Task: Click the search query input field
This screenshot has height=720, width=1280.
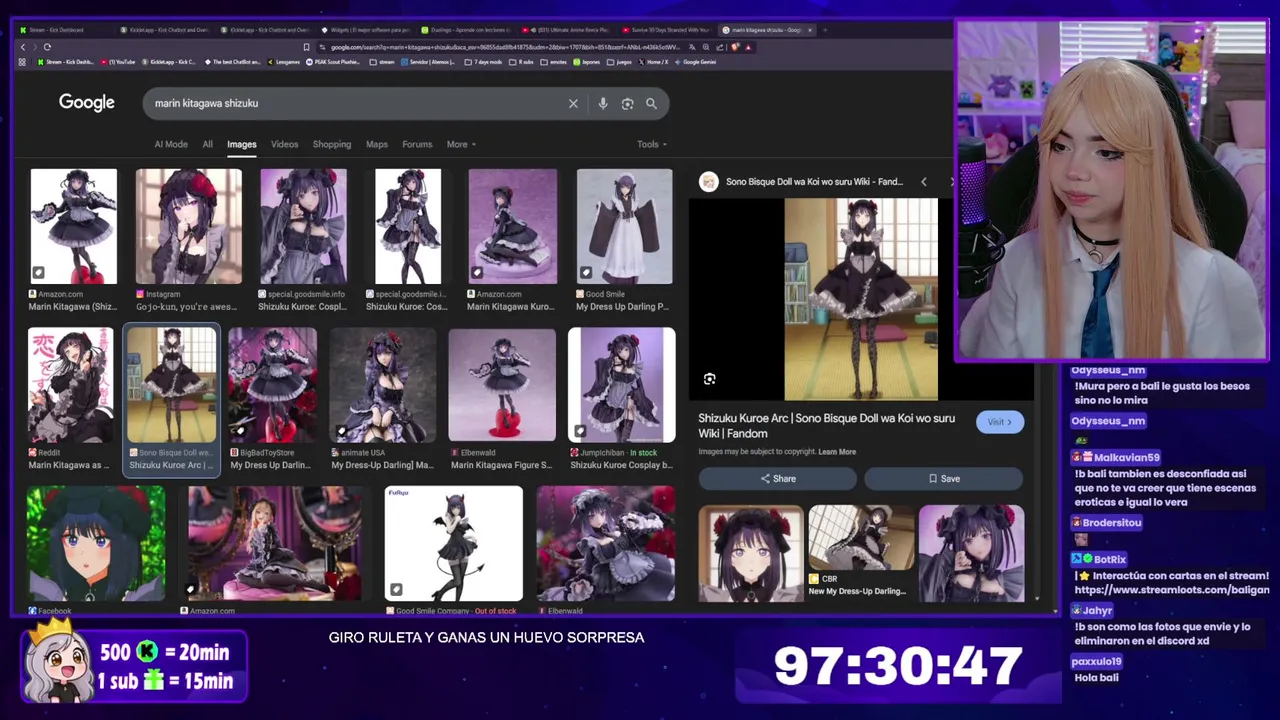Action: (355, 103)
